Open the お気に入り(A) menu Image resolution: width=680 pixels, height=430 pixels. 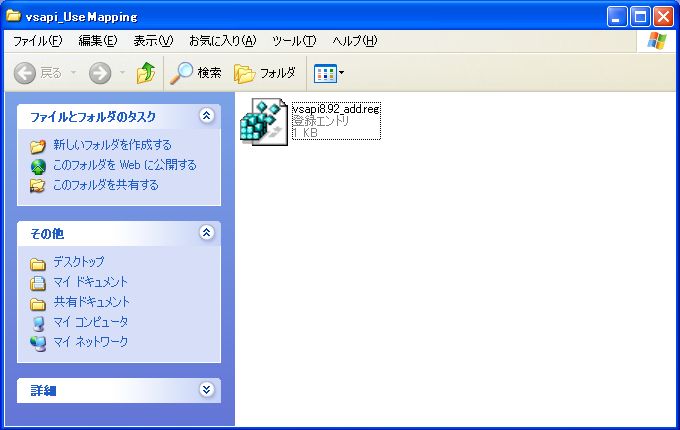222,41
